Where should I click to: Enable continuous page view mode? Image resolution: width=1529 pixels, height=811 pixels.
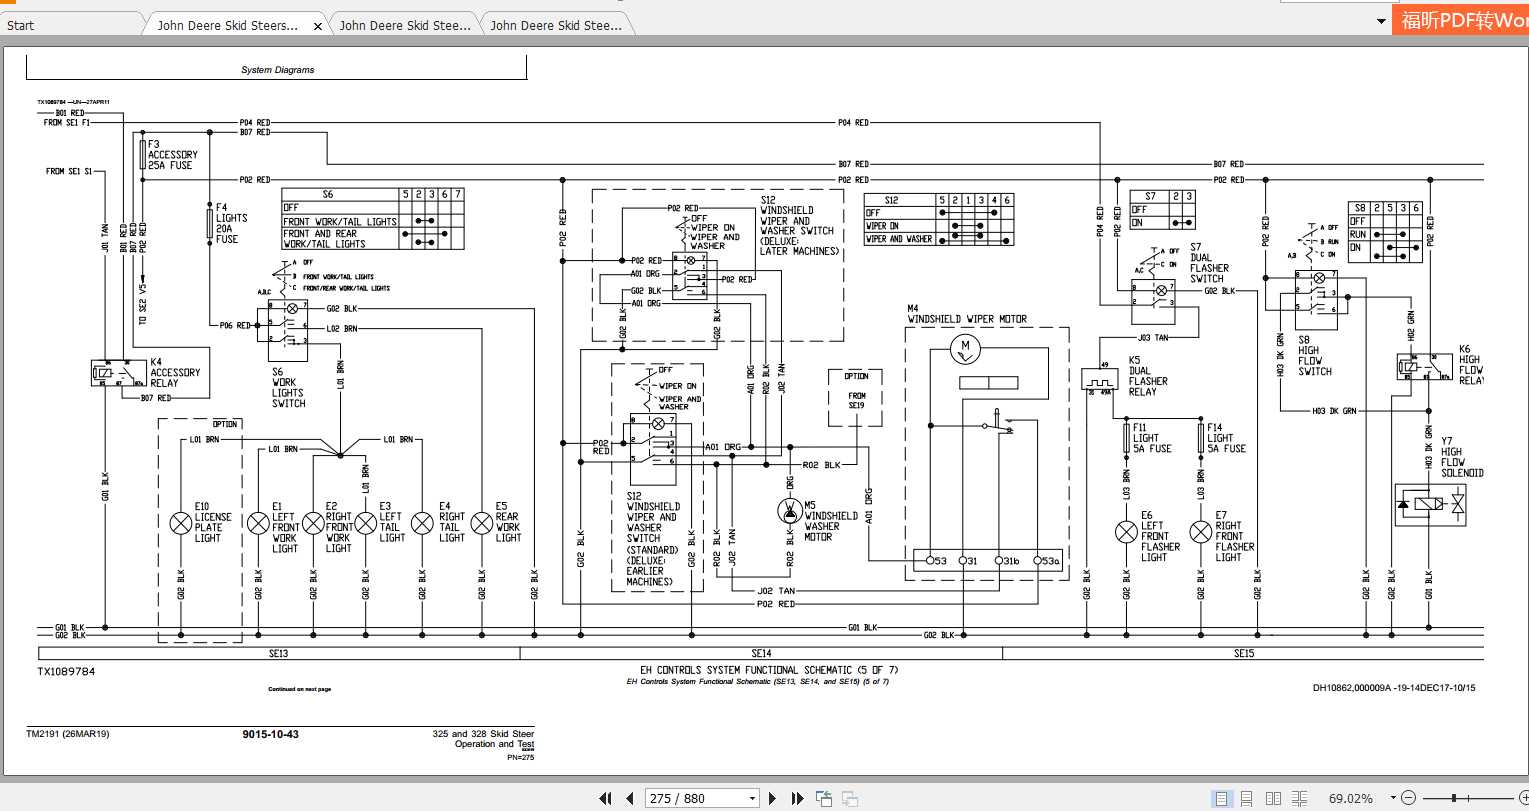click(1247, 798)
